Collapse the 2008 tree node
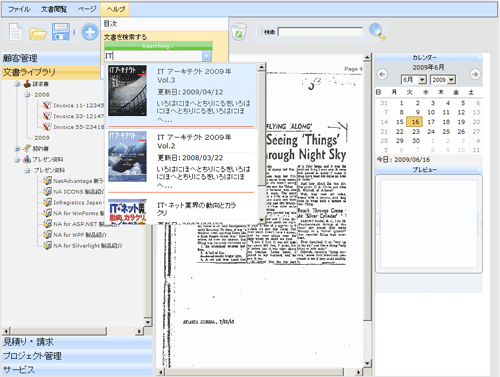 27,95
